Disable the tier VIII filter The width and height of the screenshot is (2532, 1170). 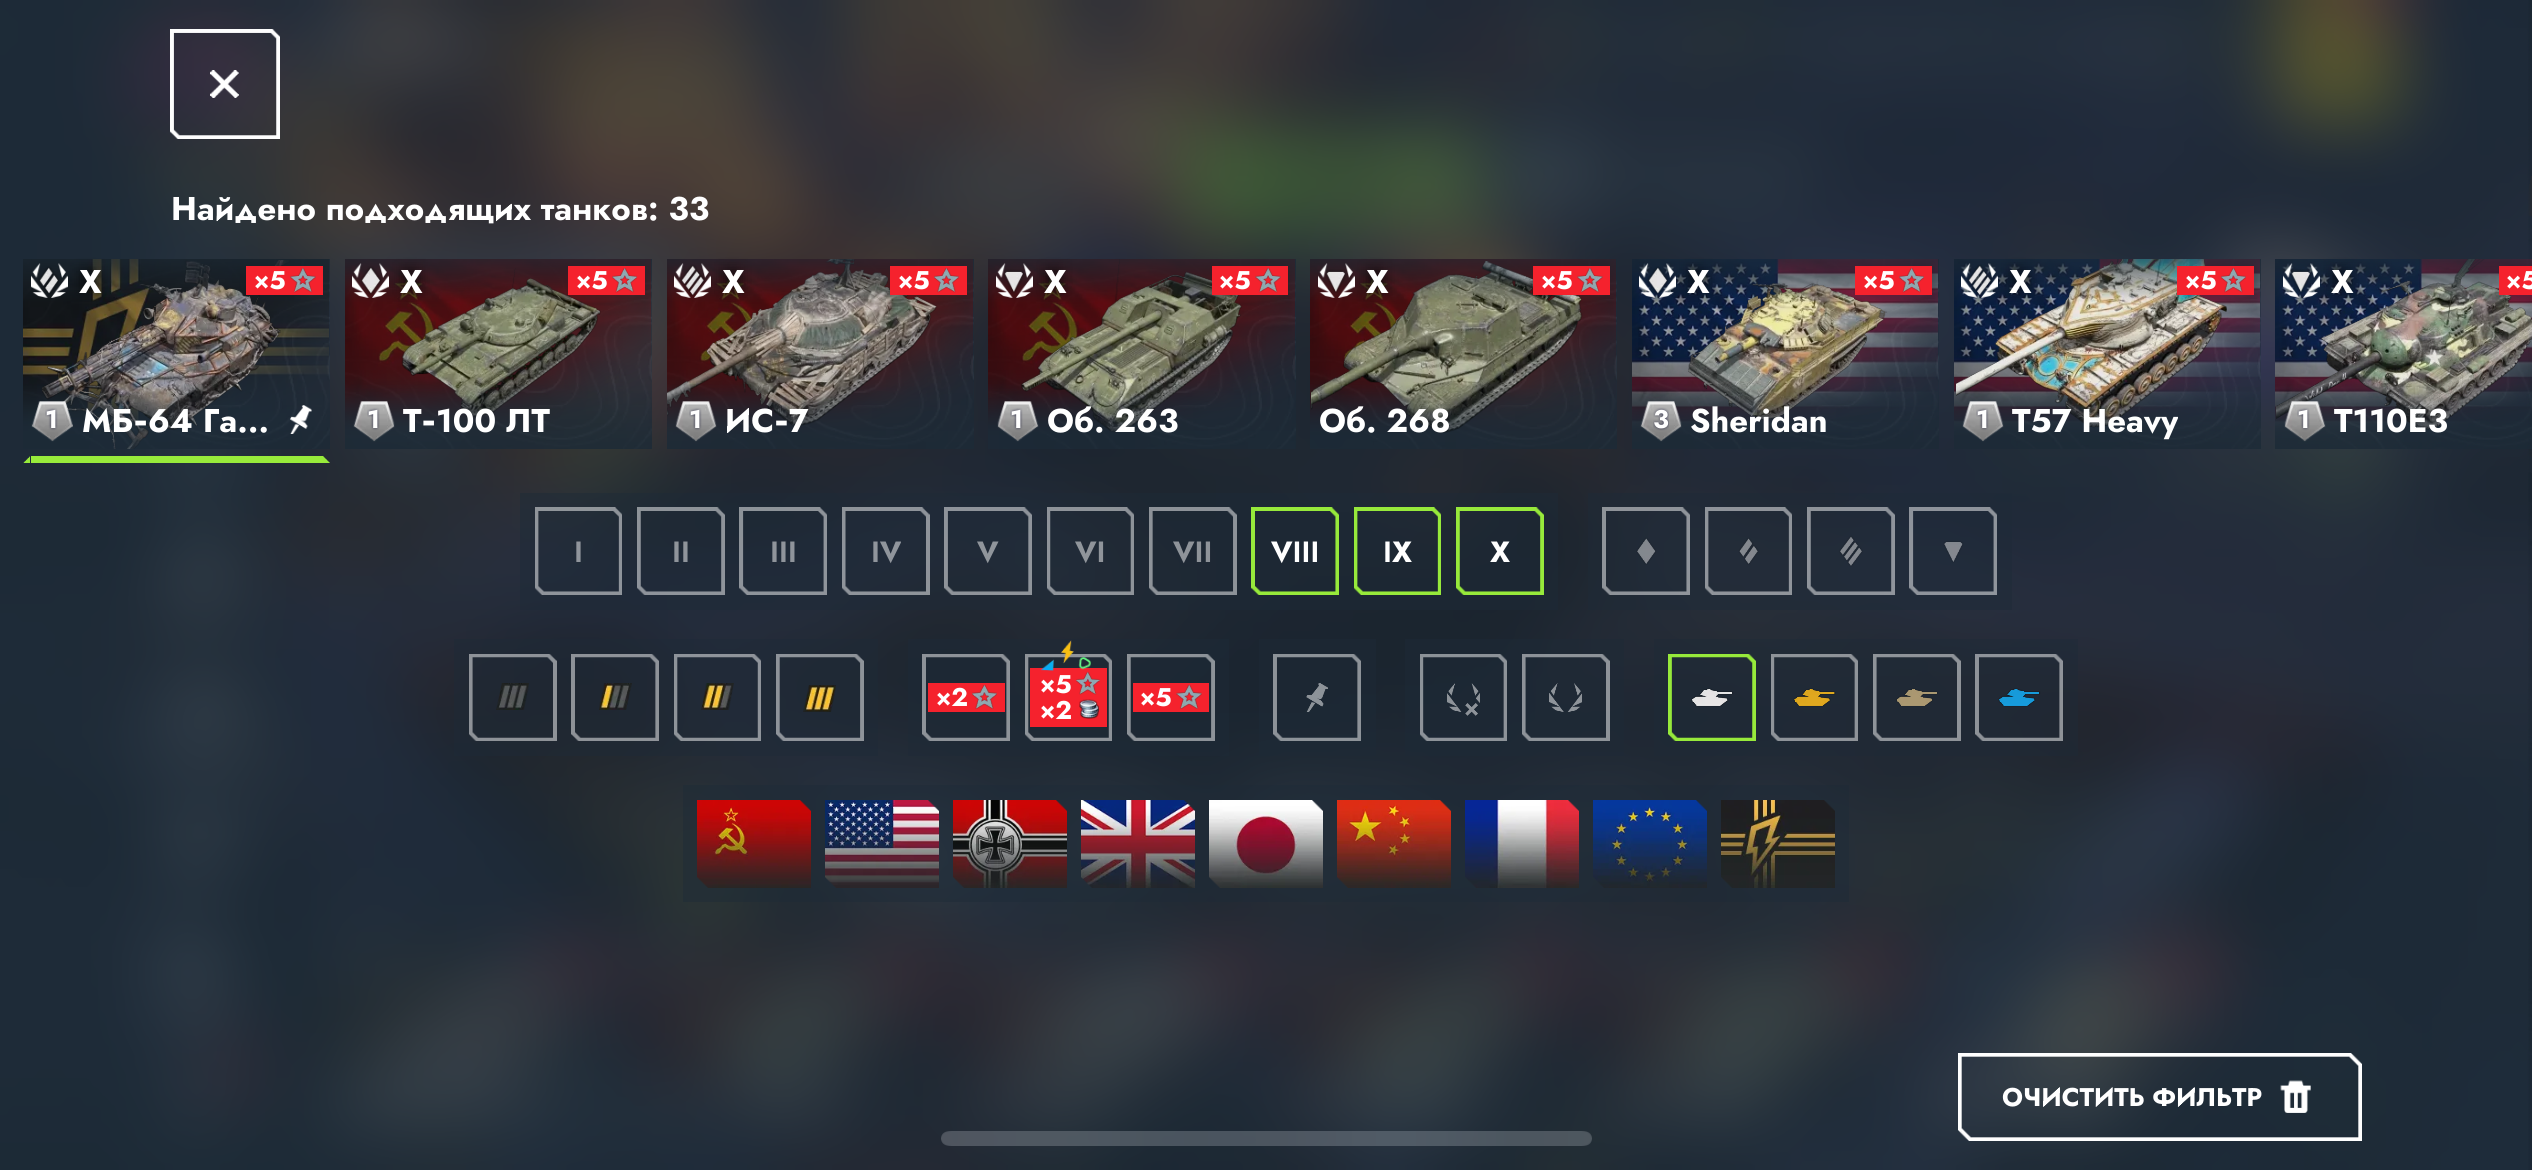1294,551
